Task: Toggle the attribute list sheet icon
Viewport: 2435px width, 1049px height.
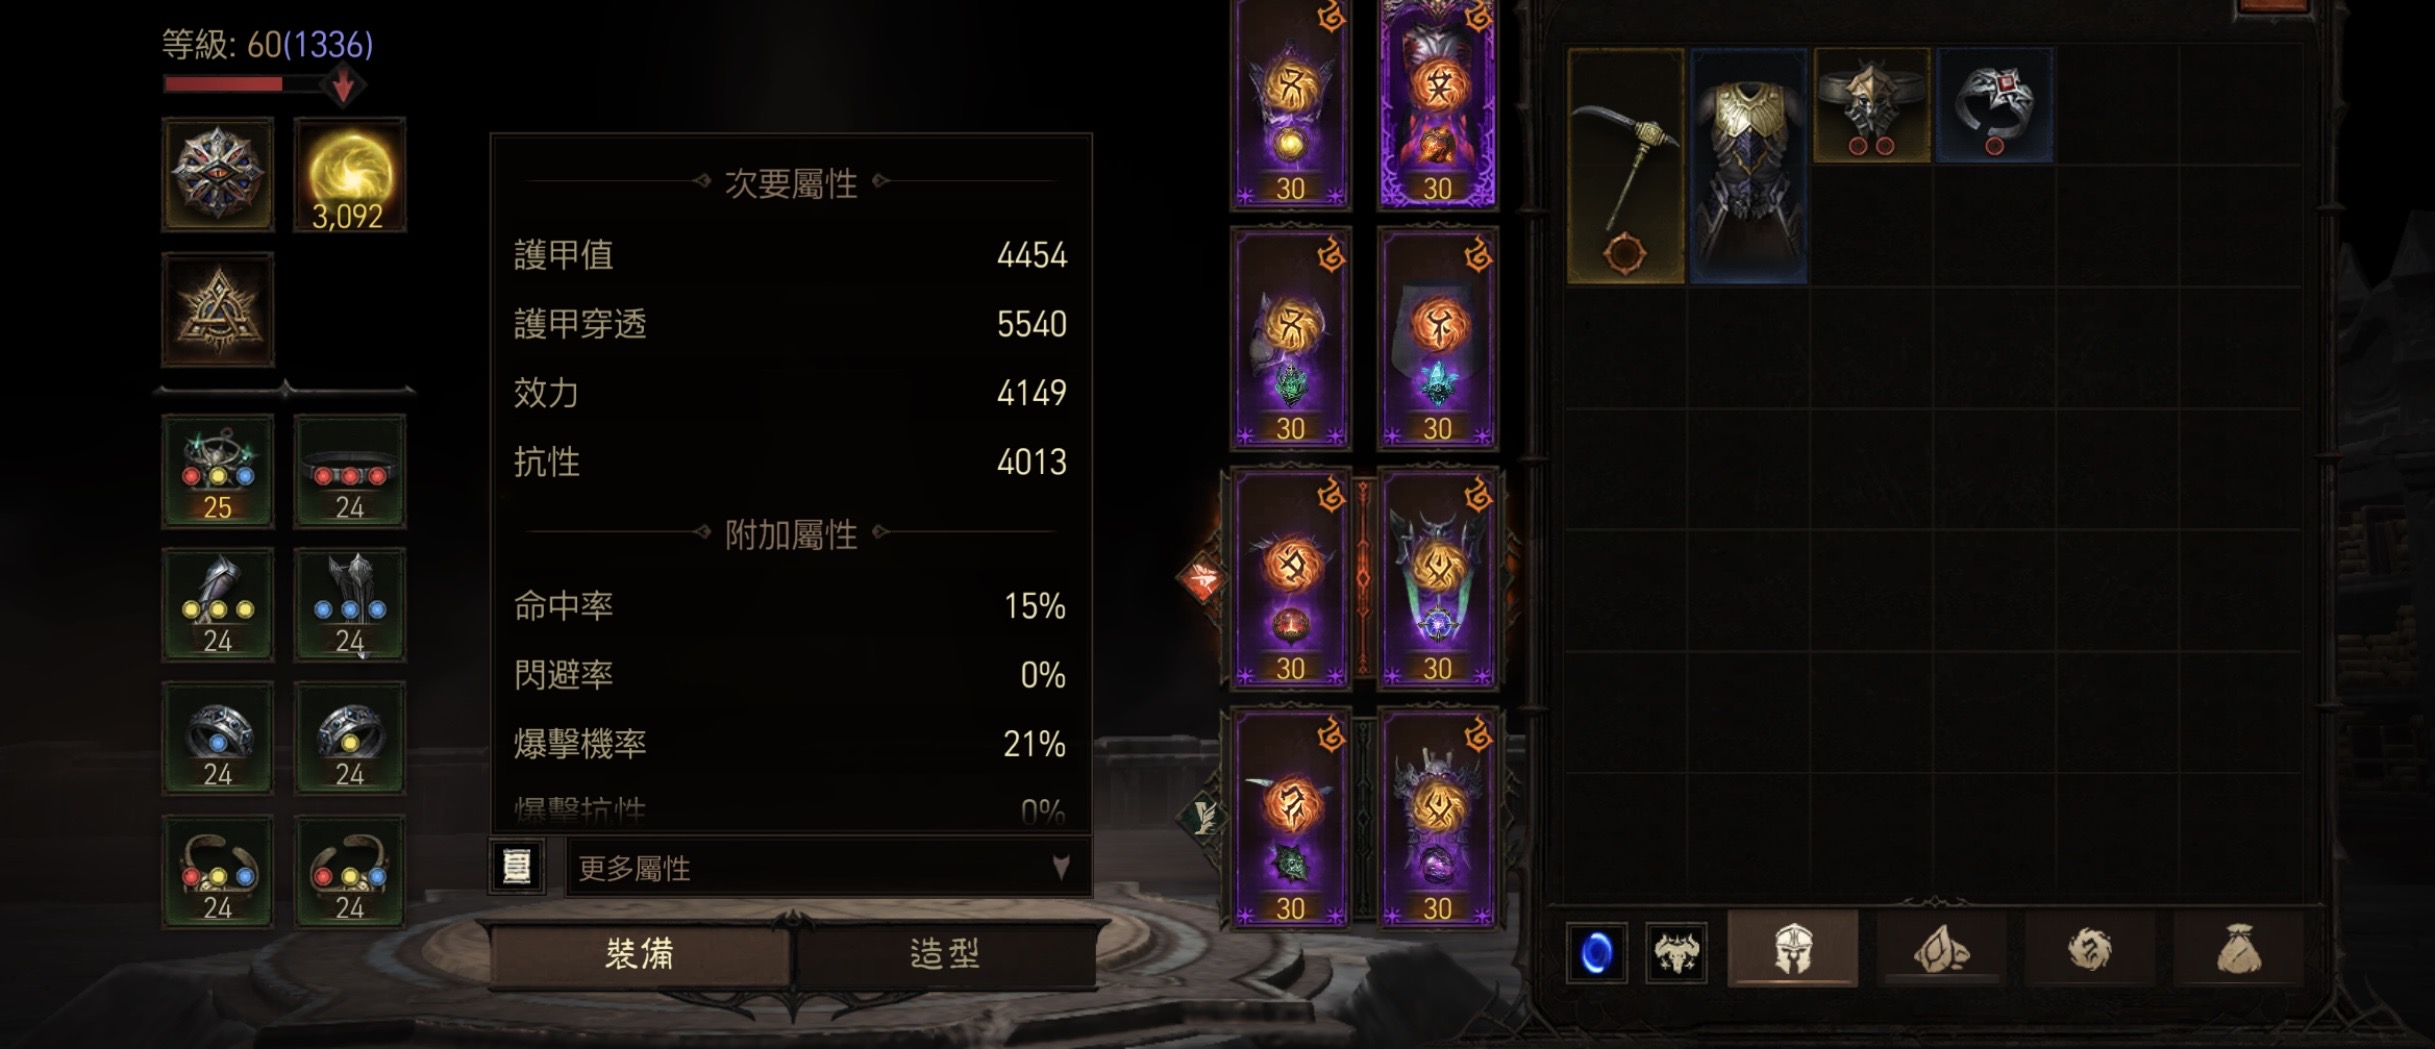Action: (517, 866)
